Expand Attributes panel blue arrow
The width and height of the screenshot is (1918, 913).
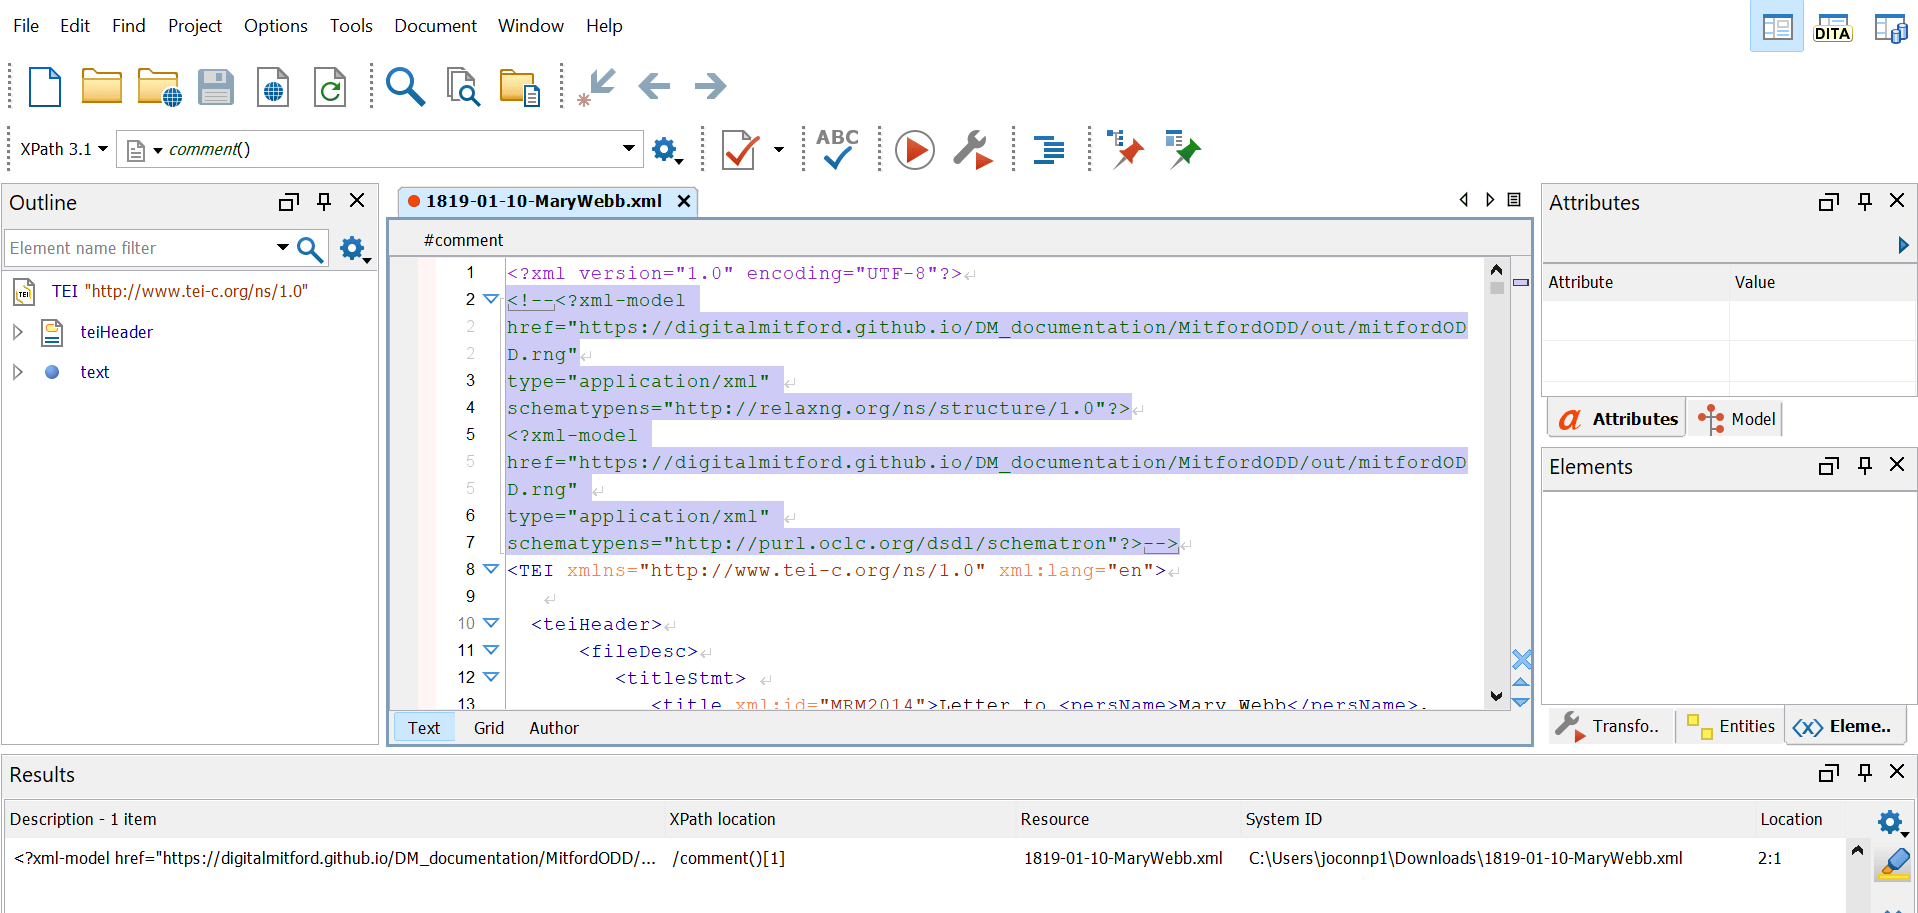coord(1903,245)
